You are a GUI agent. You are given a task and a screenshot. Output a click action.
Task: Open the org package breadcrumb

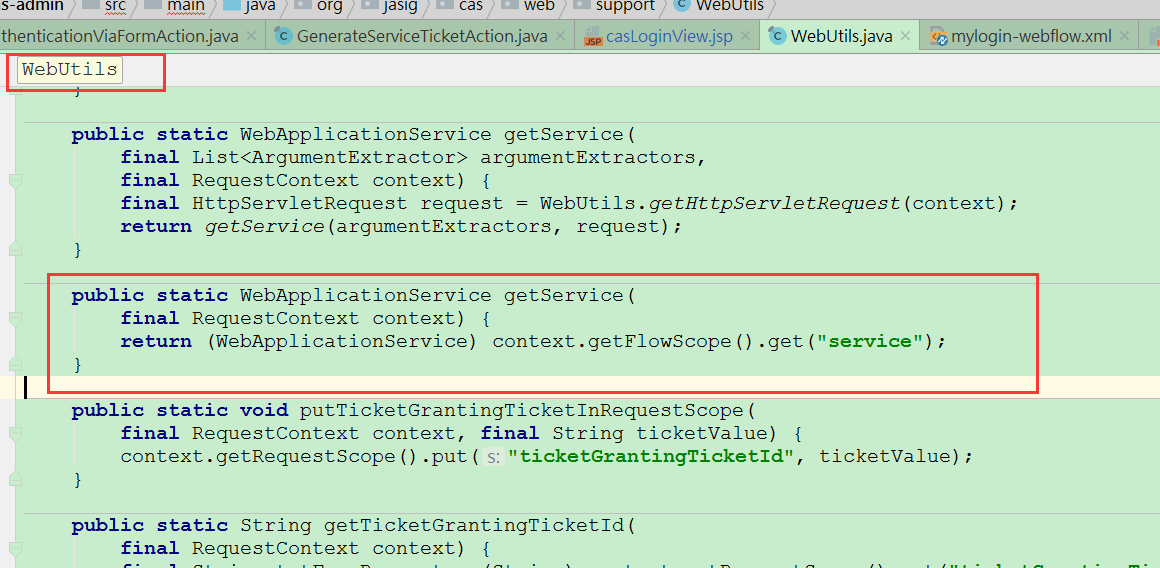[x=320, y=6]
